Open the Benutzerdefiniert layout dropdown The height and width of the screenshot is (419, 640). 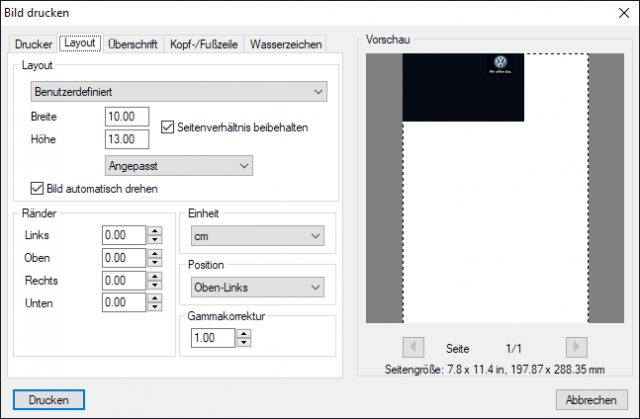pos(179,91)
